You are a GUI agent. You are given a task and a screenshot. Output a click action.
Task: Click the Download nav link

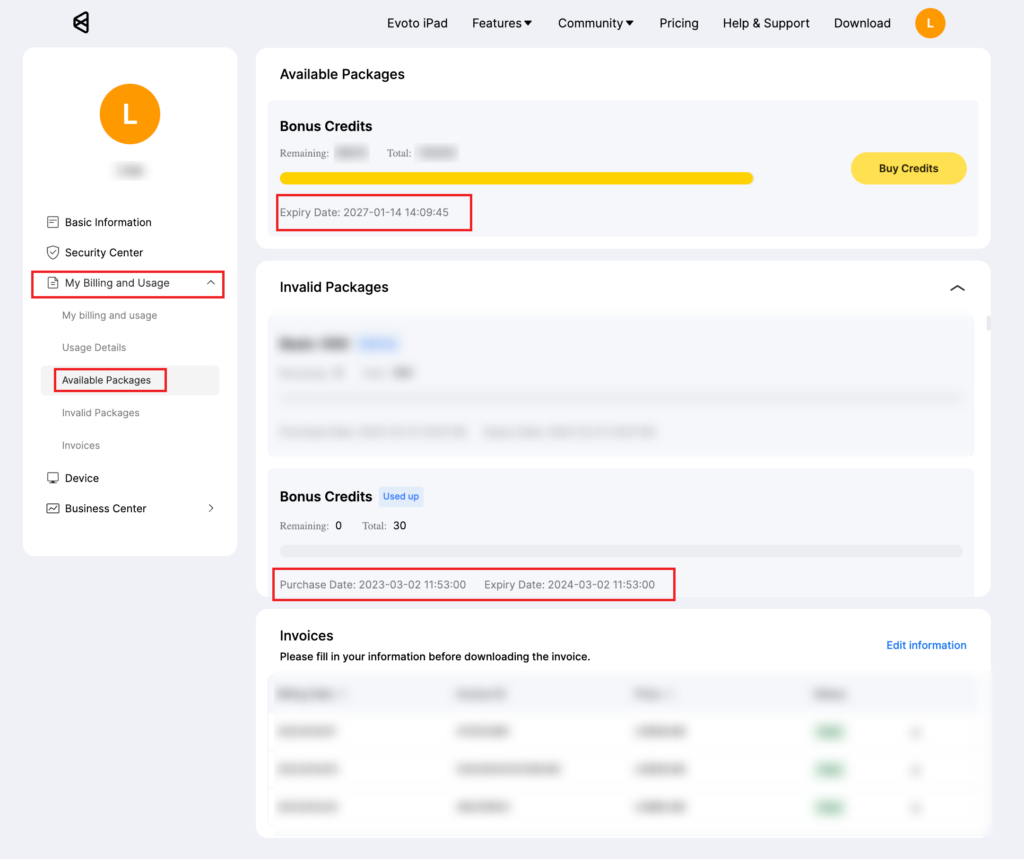tap(862, 23)
